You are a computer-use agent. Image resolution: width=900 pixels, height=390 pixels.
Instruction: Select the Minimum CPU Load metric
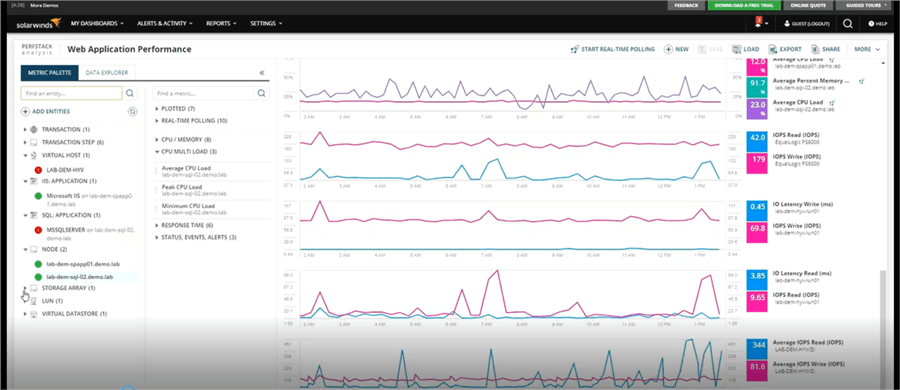pos(211,208)
